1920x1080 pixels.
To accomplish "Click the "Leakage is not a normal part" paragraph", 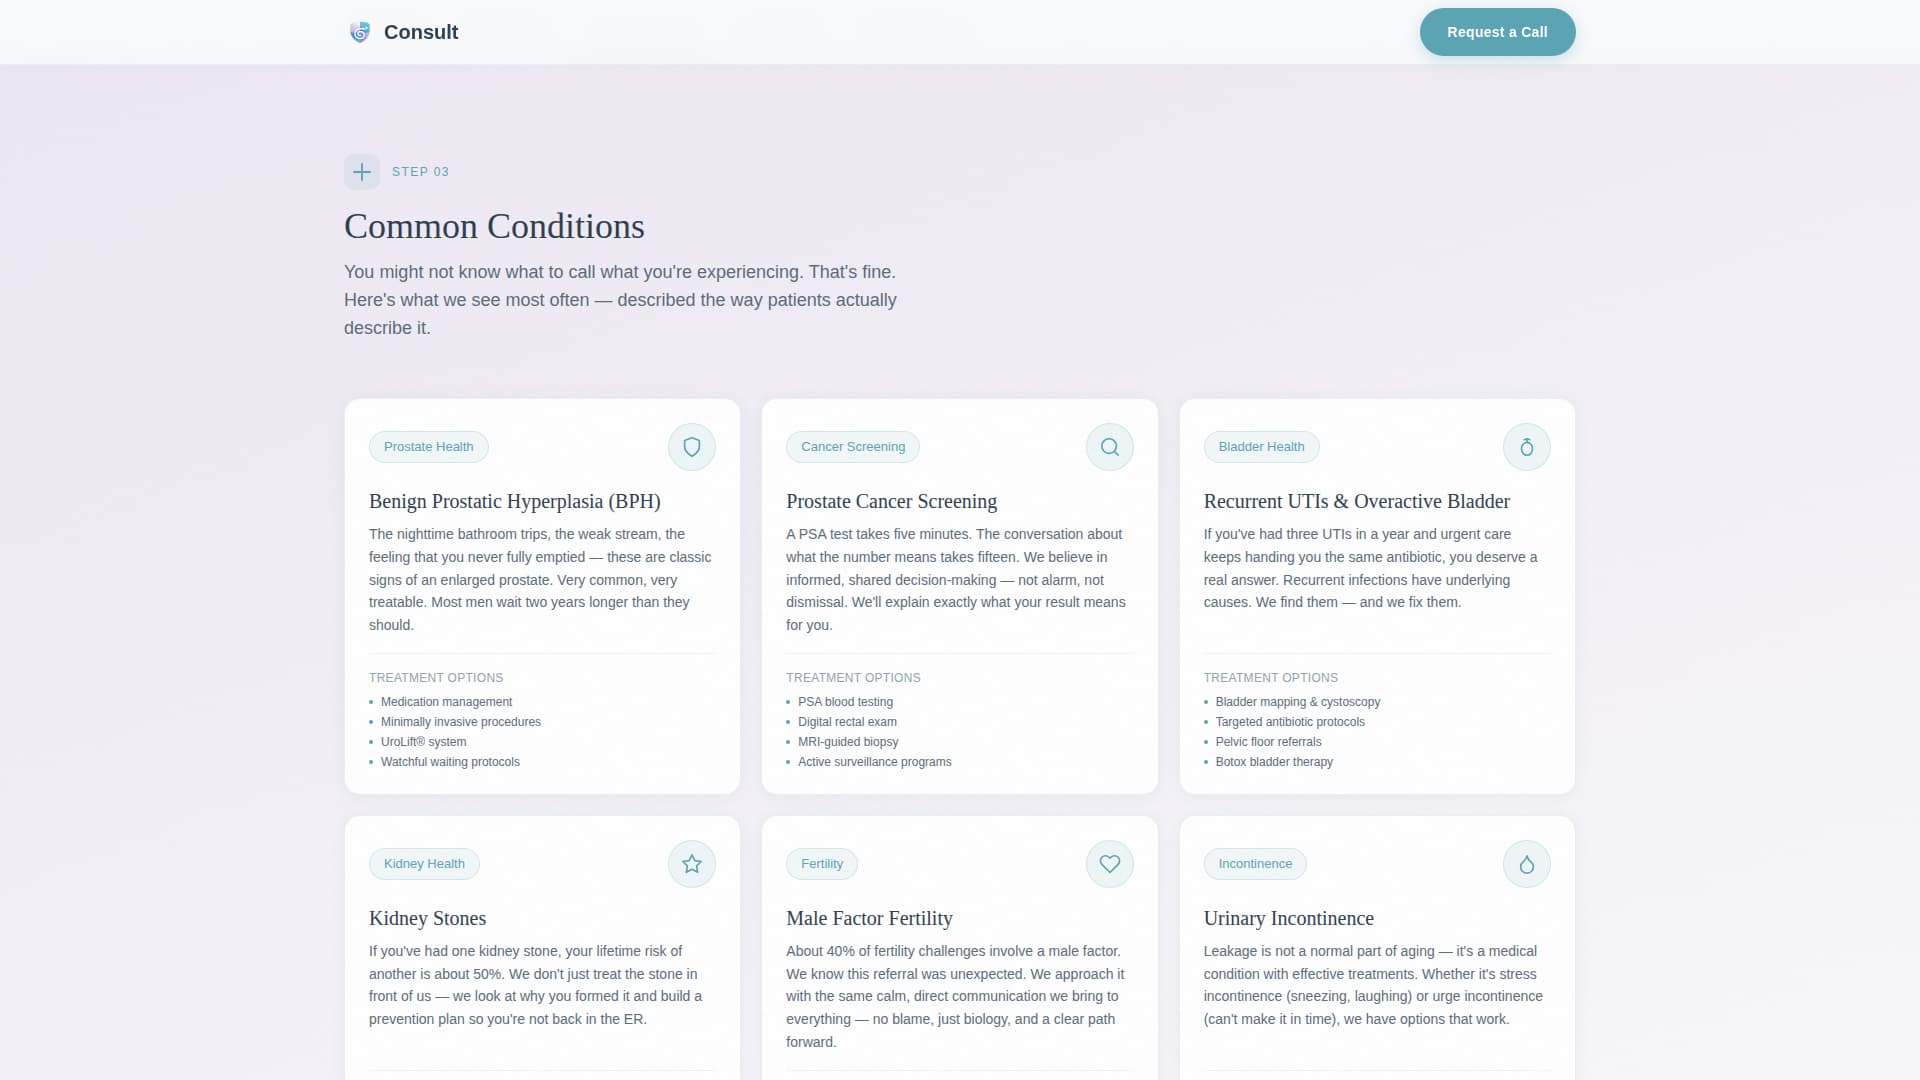I will (1376, 985).
